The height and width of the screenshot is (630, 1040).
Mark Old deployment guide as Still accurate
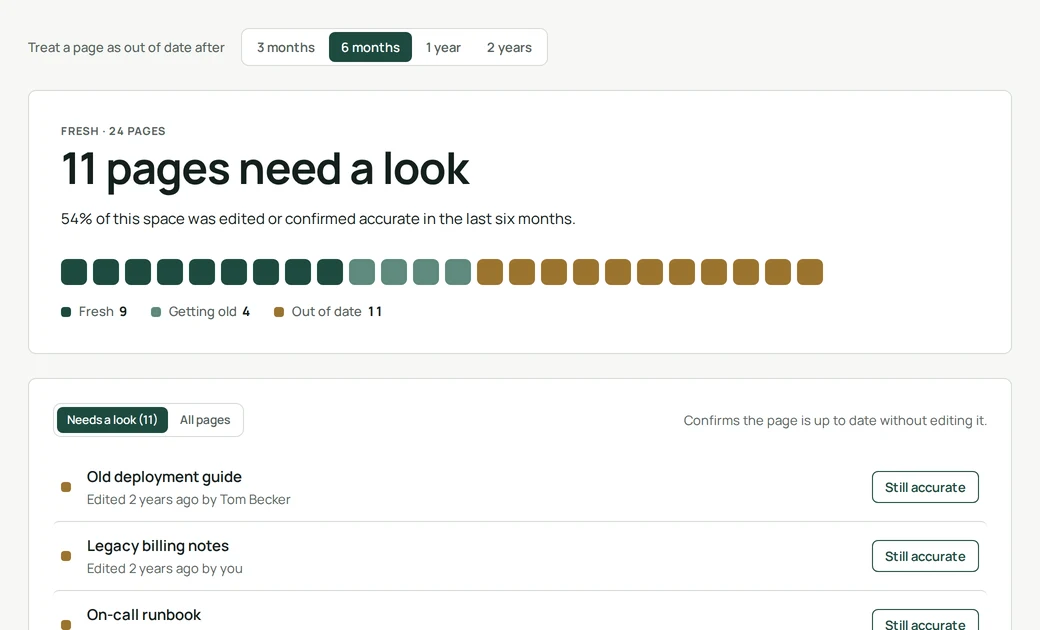[925, 487]
